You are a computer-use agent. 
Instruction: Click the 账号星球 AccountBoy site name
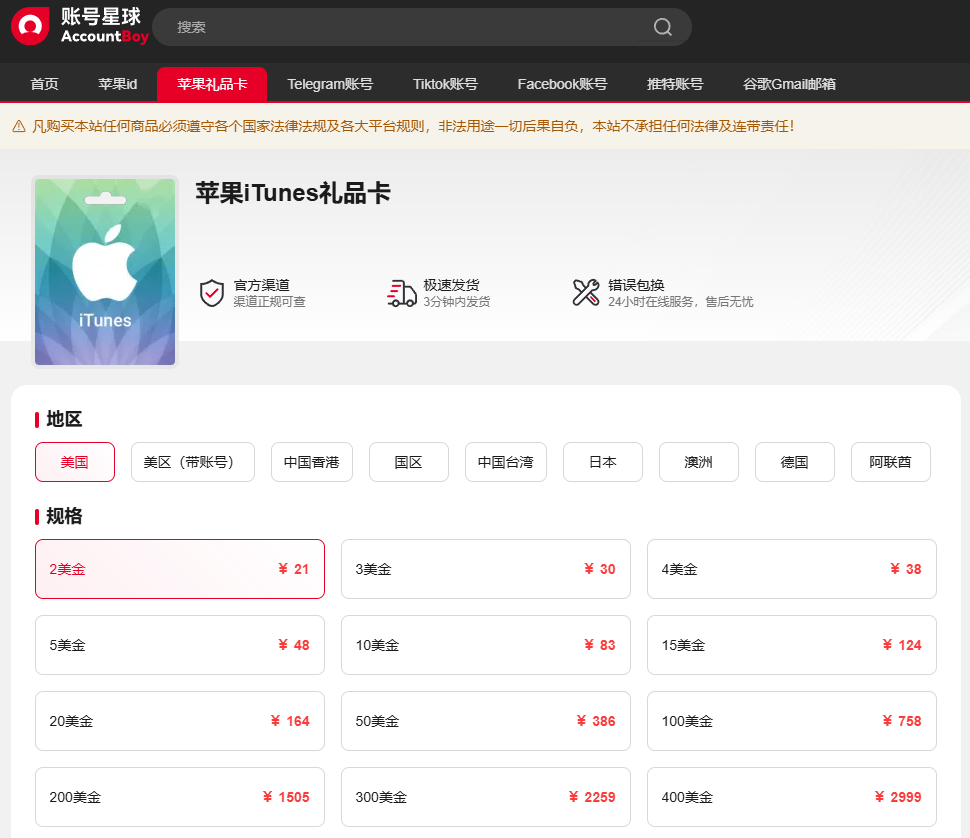(x=105, y=26)
